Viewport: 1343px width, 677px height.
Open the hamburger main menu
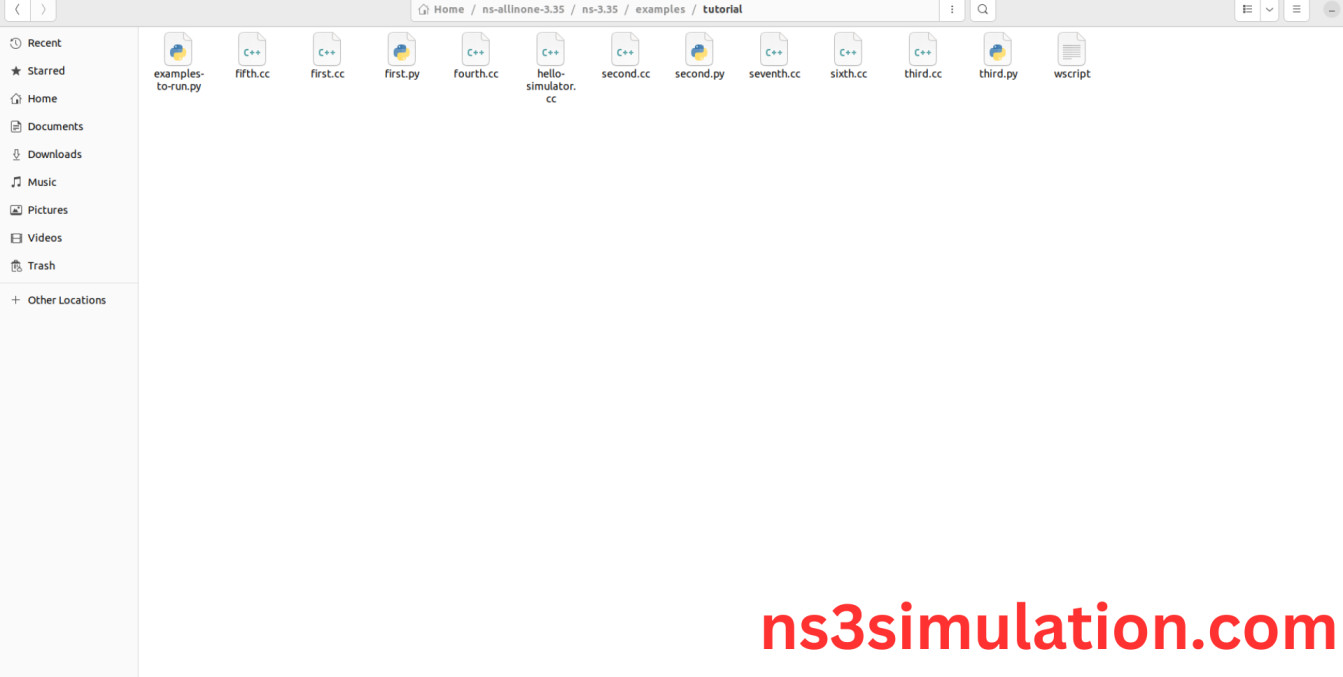pos(1296,10)
